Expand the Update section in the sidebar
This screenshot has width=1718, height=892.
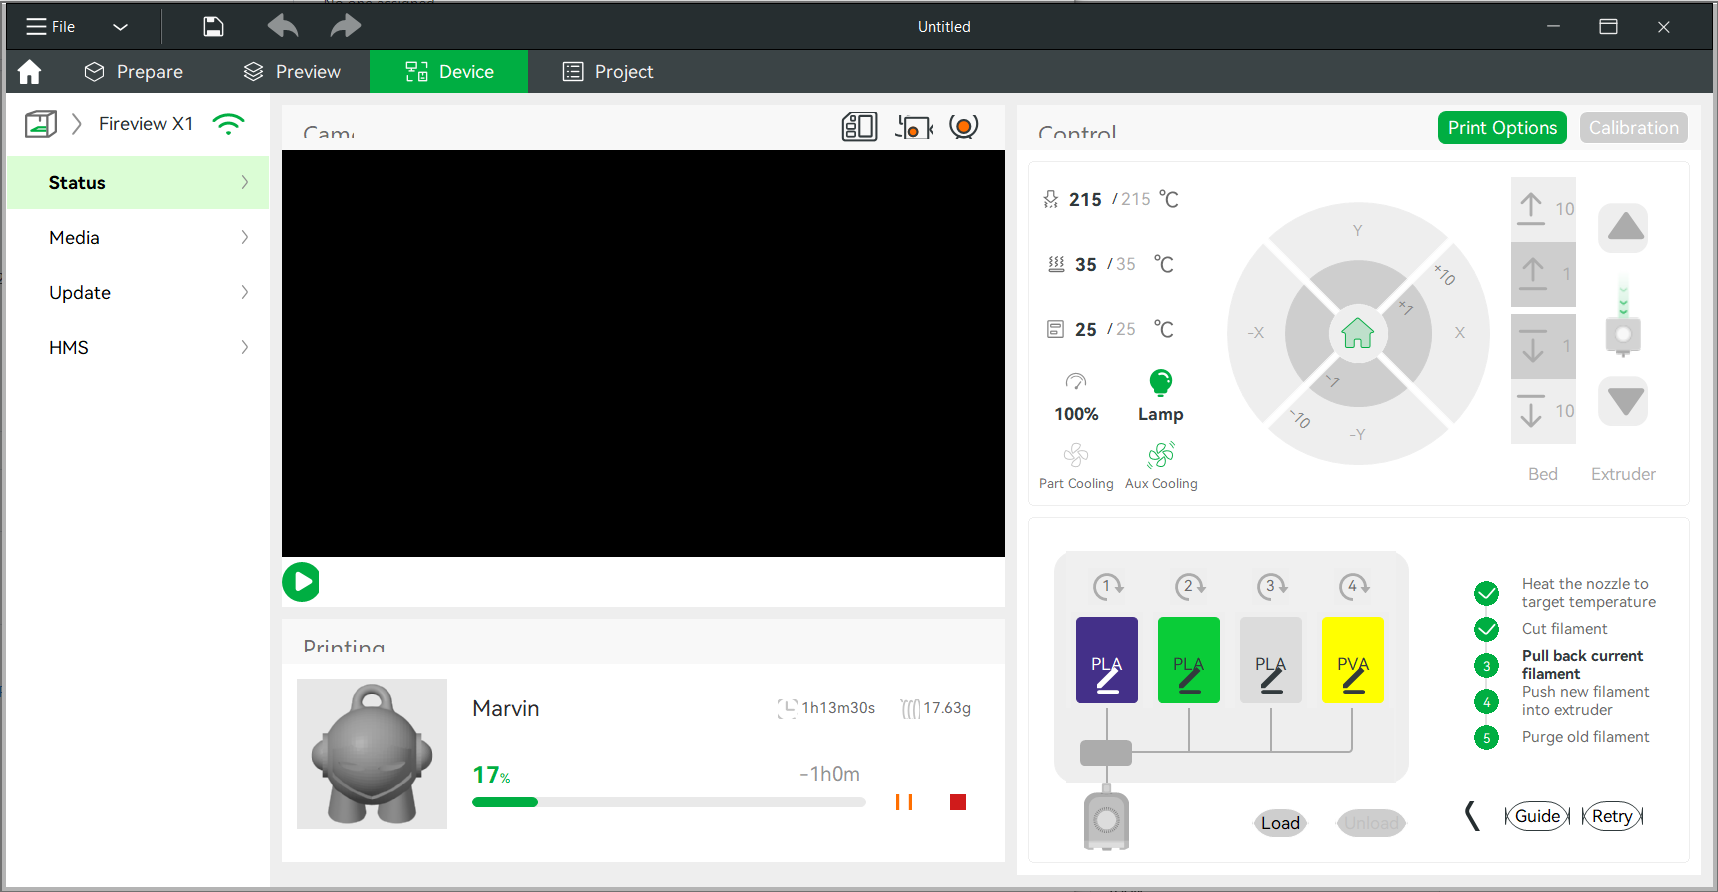(138, 292)
